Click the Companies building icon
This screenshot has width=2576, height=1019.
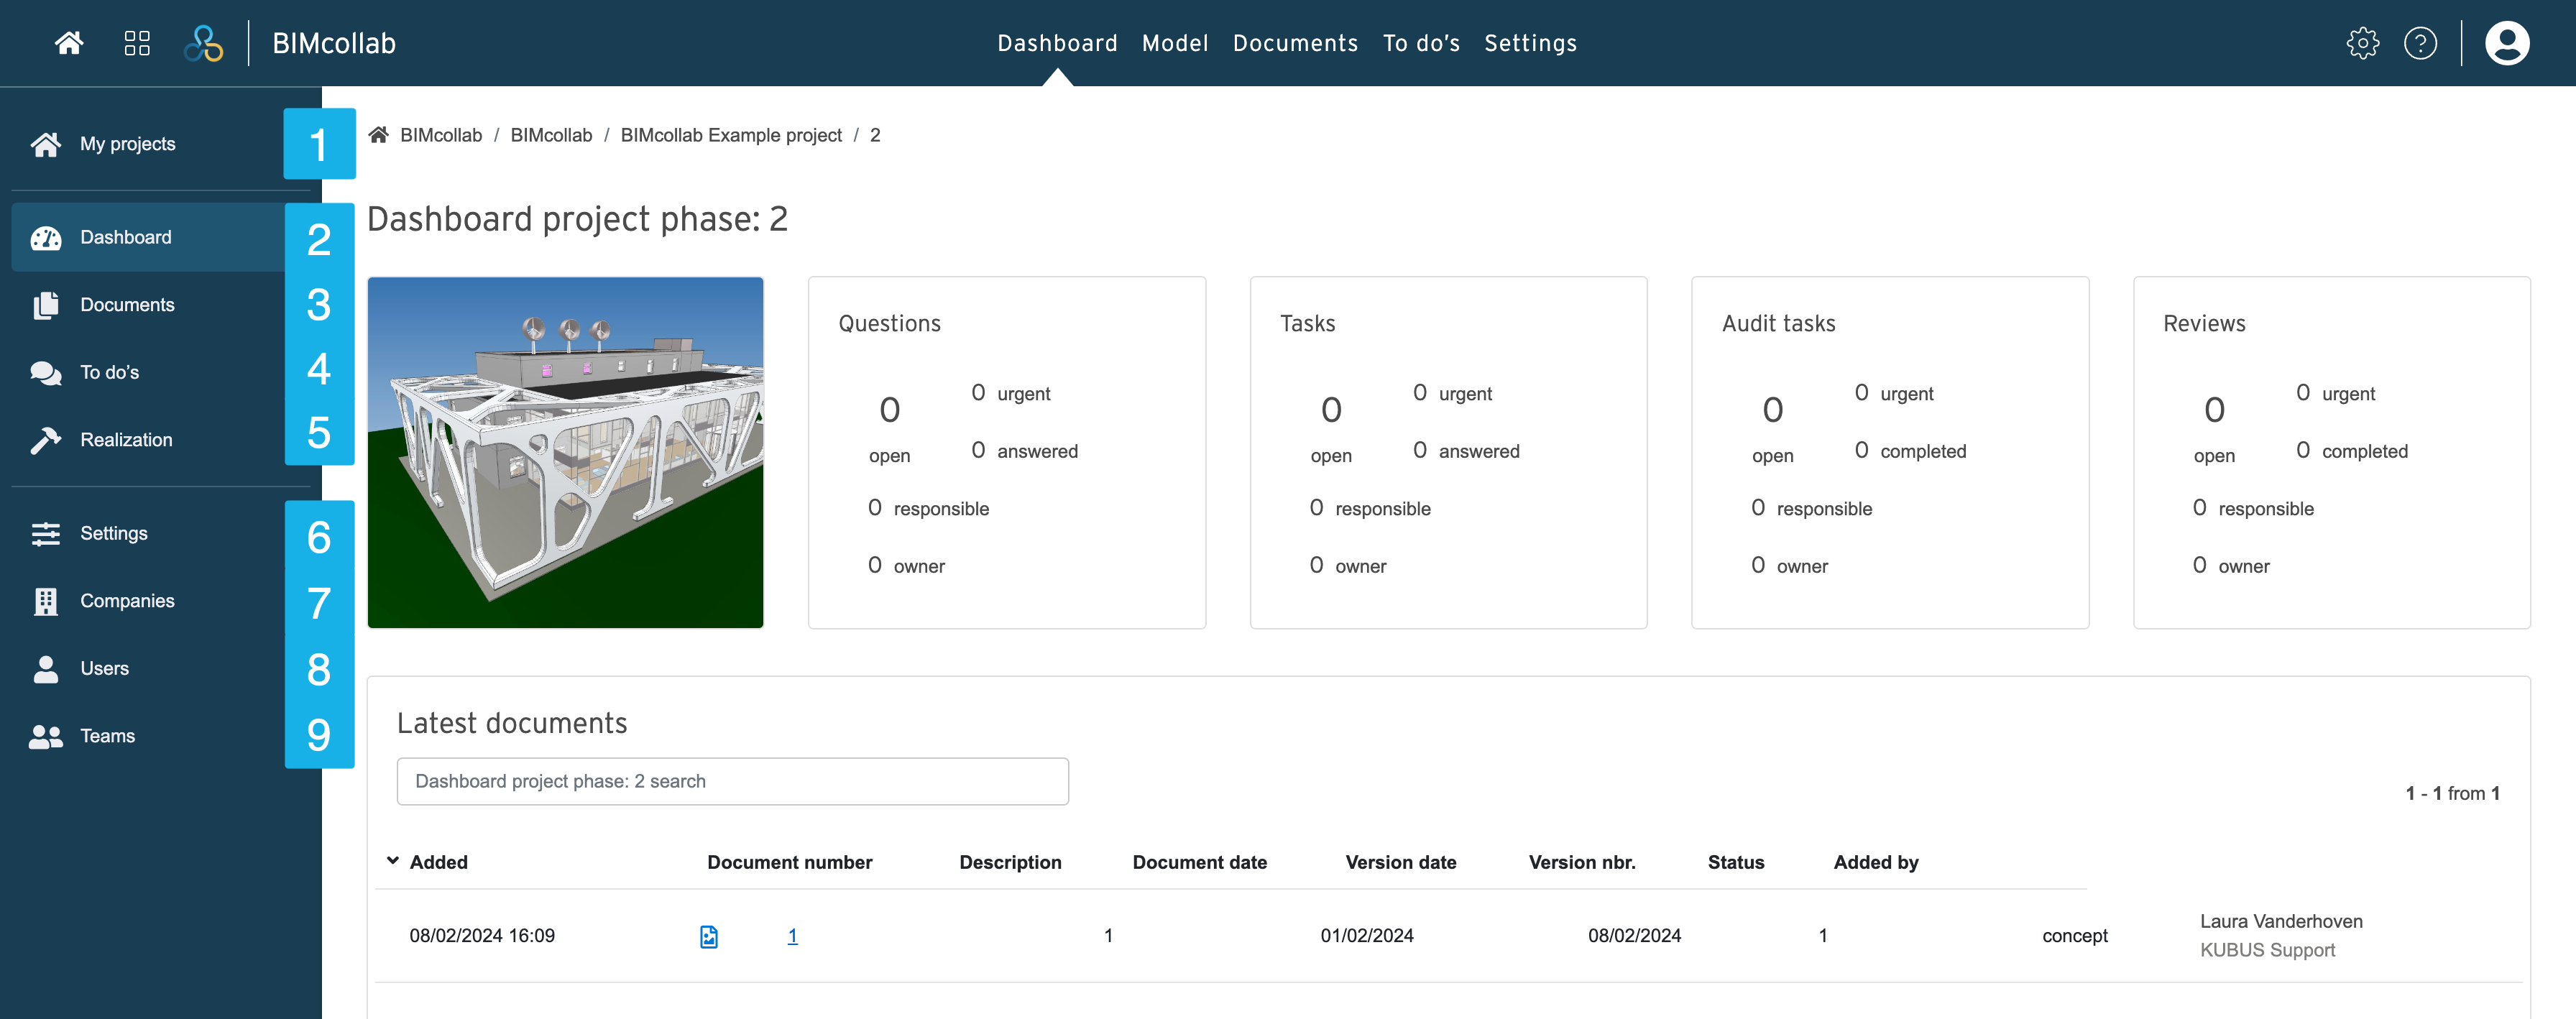[x=46, y=601]
